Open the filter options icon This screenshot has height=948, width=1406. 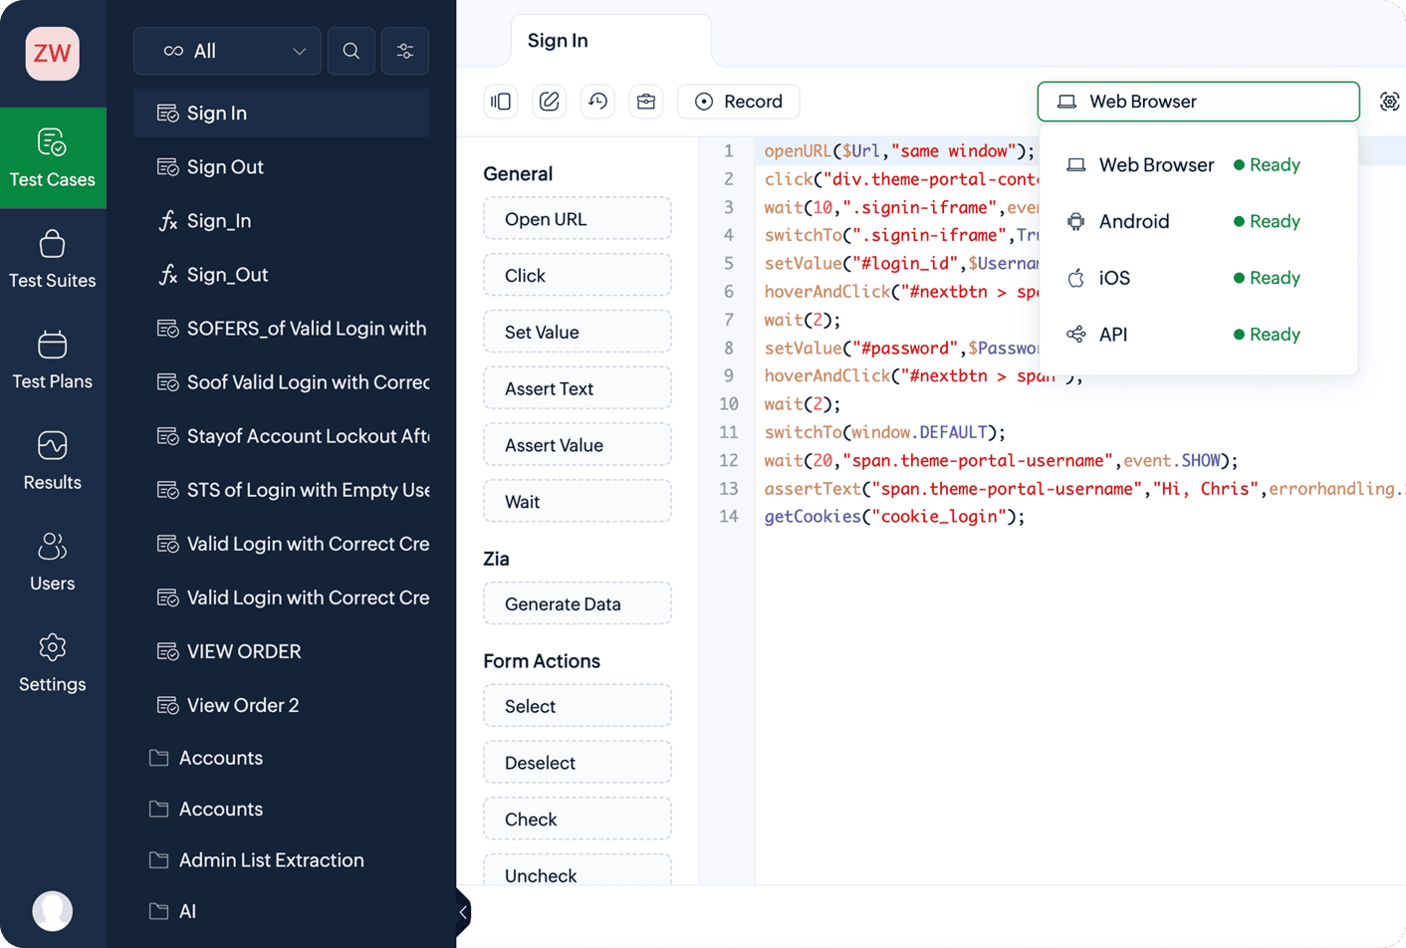click(x=405, y=51)
